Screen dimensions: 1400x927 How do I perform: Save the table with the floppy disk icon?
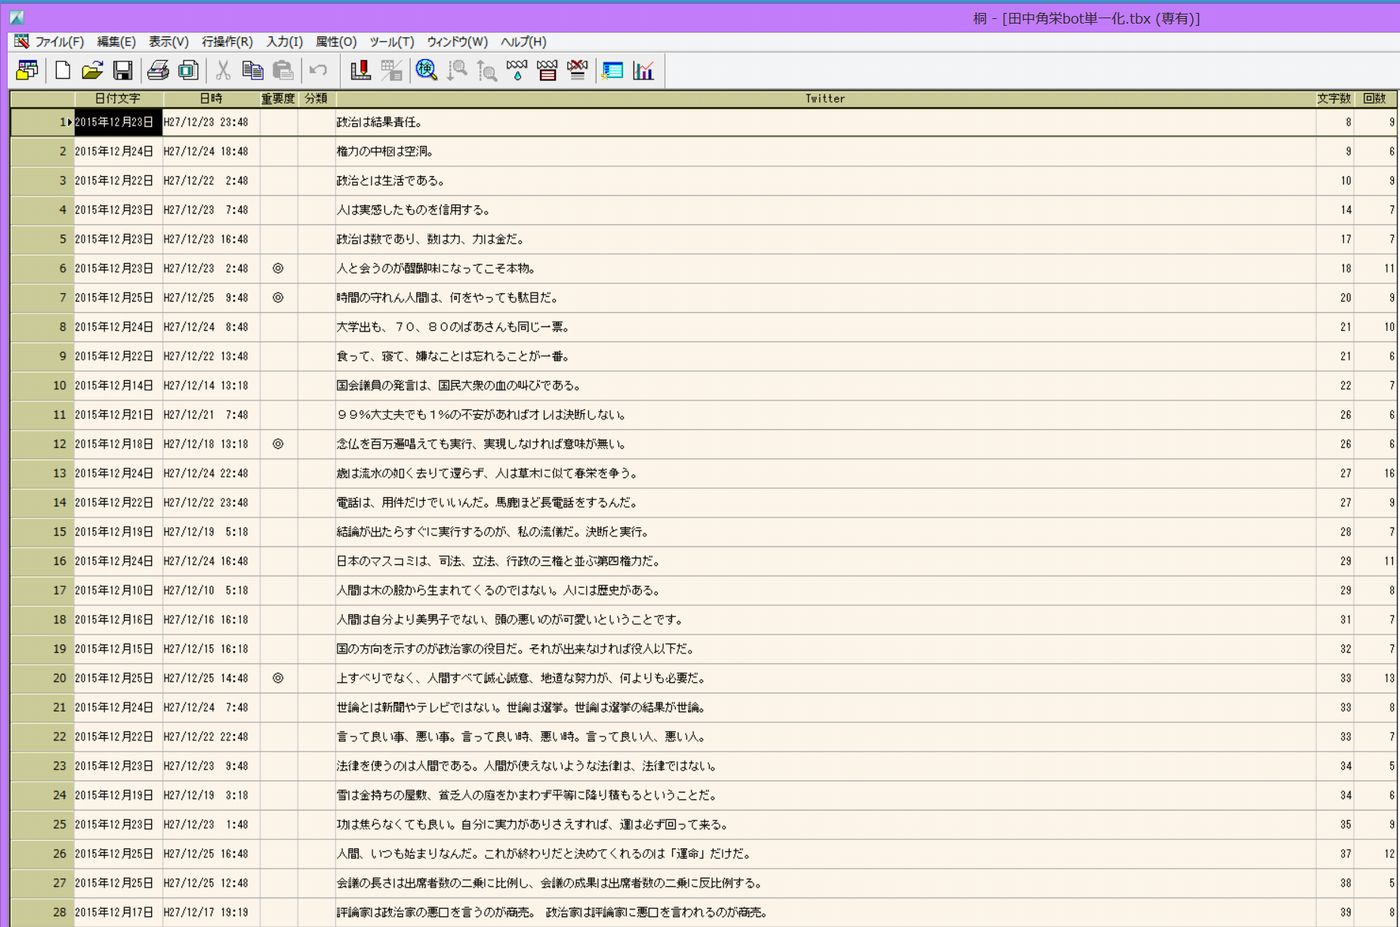click(122, 70)
